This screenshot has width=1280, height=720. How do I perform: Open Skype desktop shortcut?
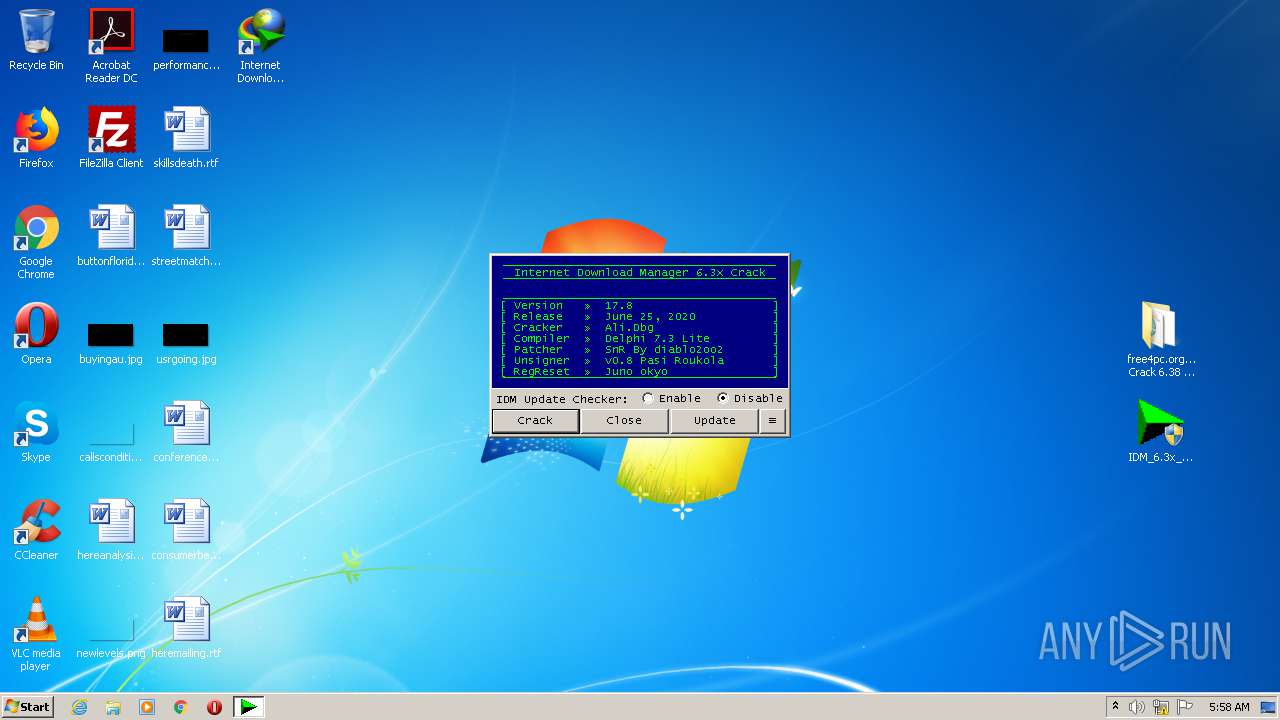point(36,433)
